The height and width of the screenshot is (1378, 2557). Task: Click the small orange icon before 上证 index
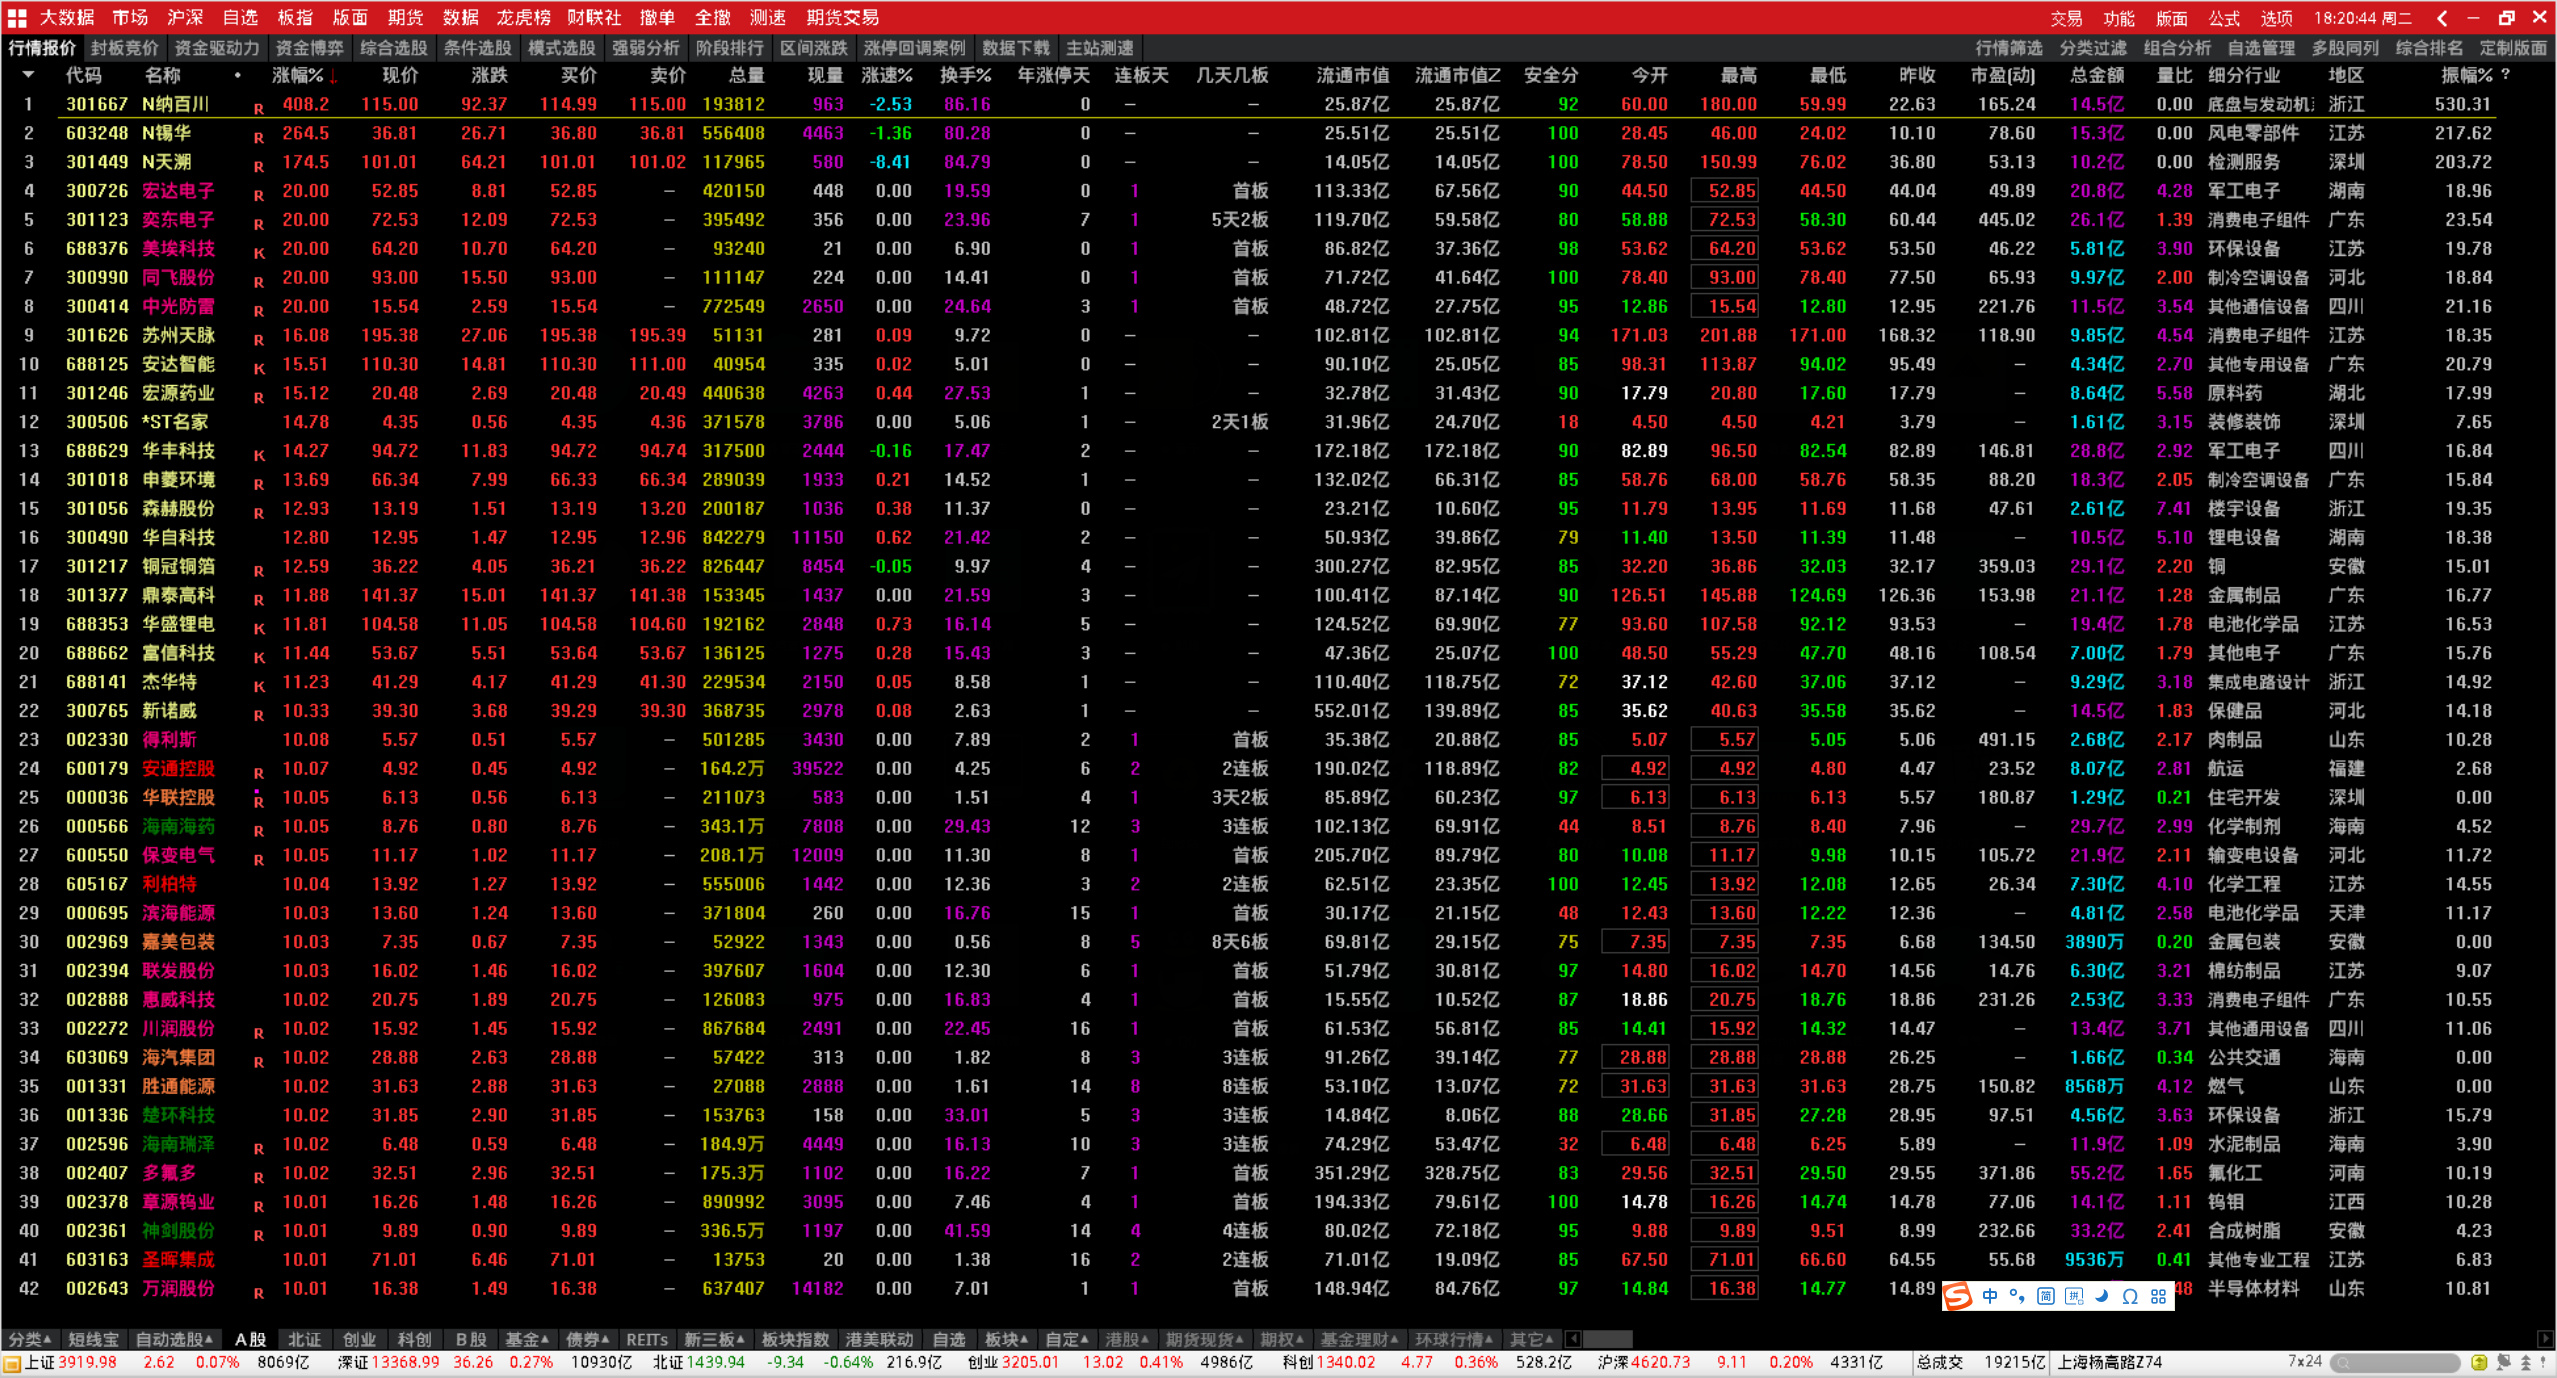coord(12,1363)
